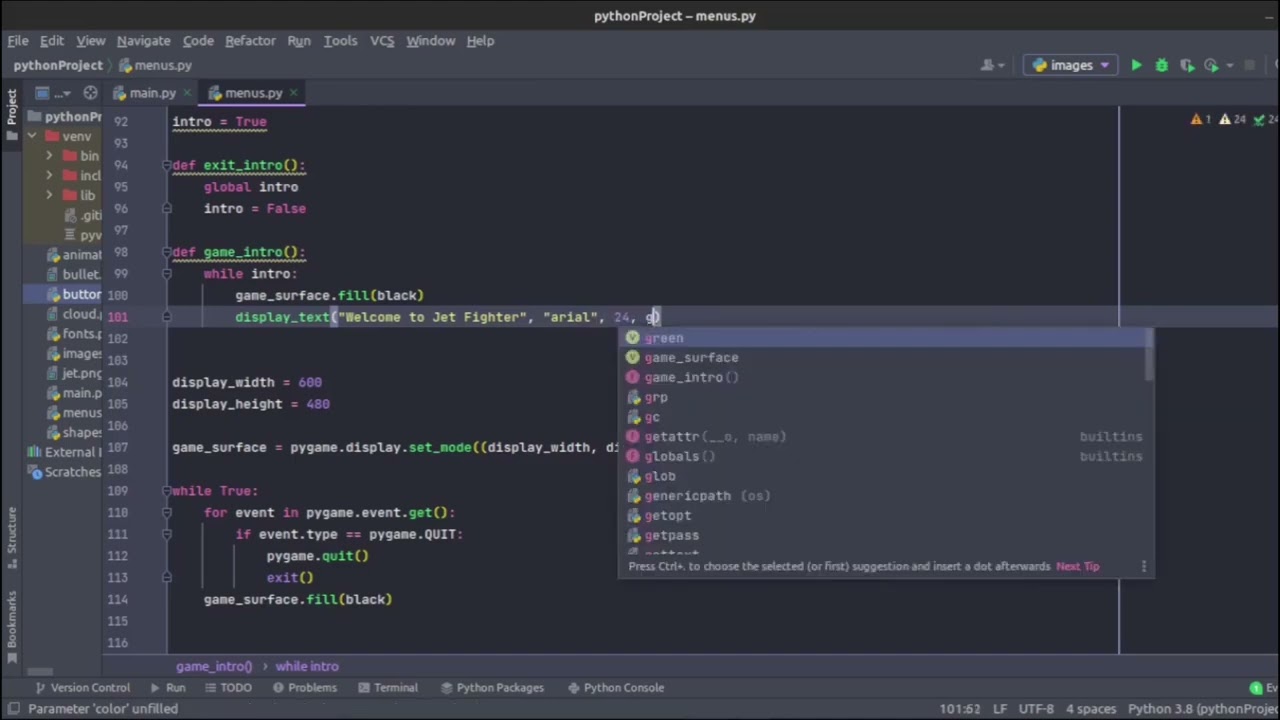The width and height of the screenshot is (1280, 720).
Task: Click the yellow weak warning indicator showing 24
Action: click(1232, 120)
